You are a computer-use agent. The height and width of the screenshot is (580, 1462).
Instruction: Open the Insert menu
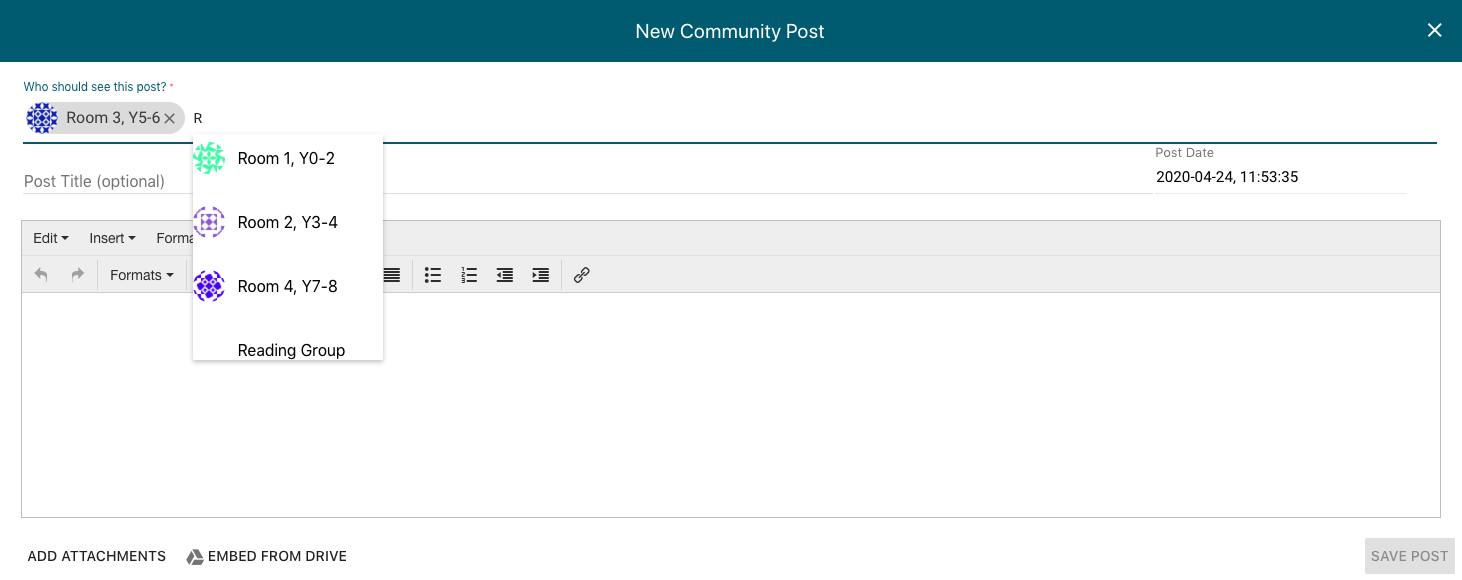coord(112,238)
